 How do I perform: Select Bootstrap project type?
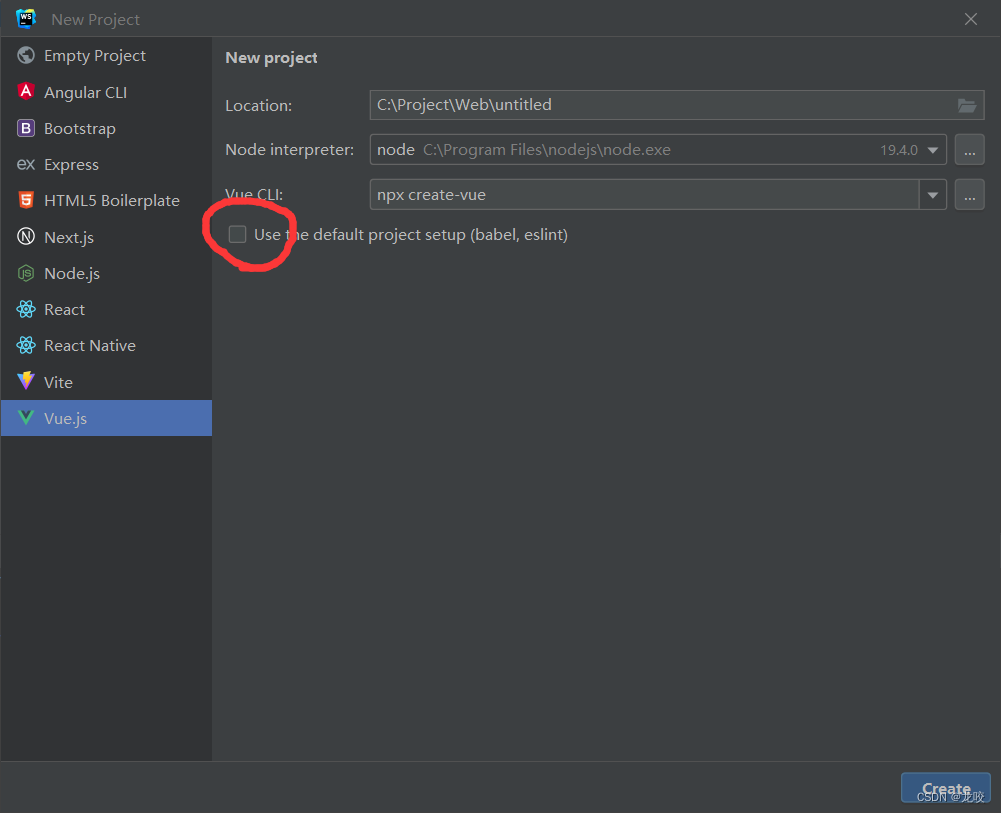107,128
